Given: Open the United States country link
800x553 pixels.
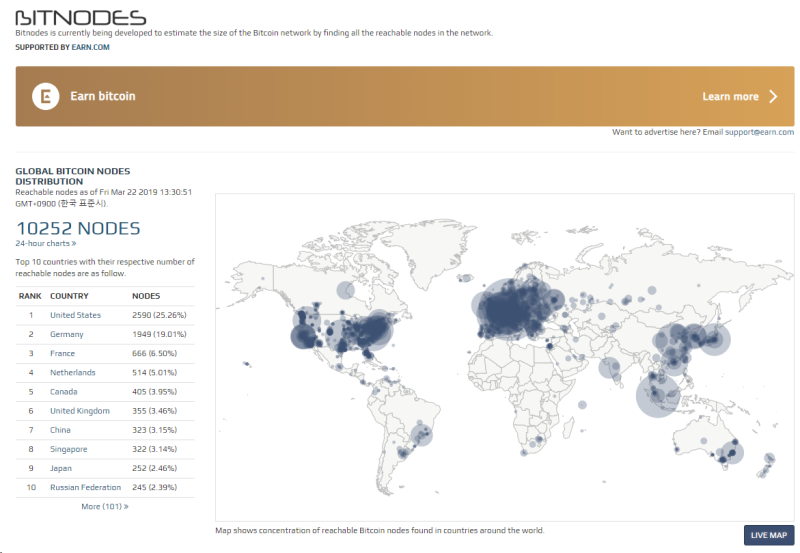Looking at the screenshot, I should click(75, 315).
